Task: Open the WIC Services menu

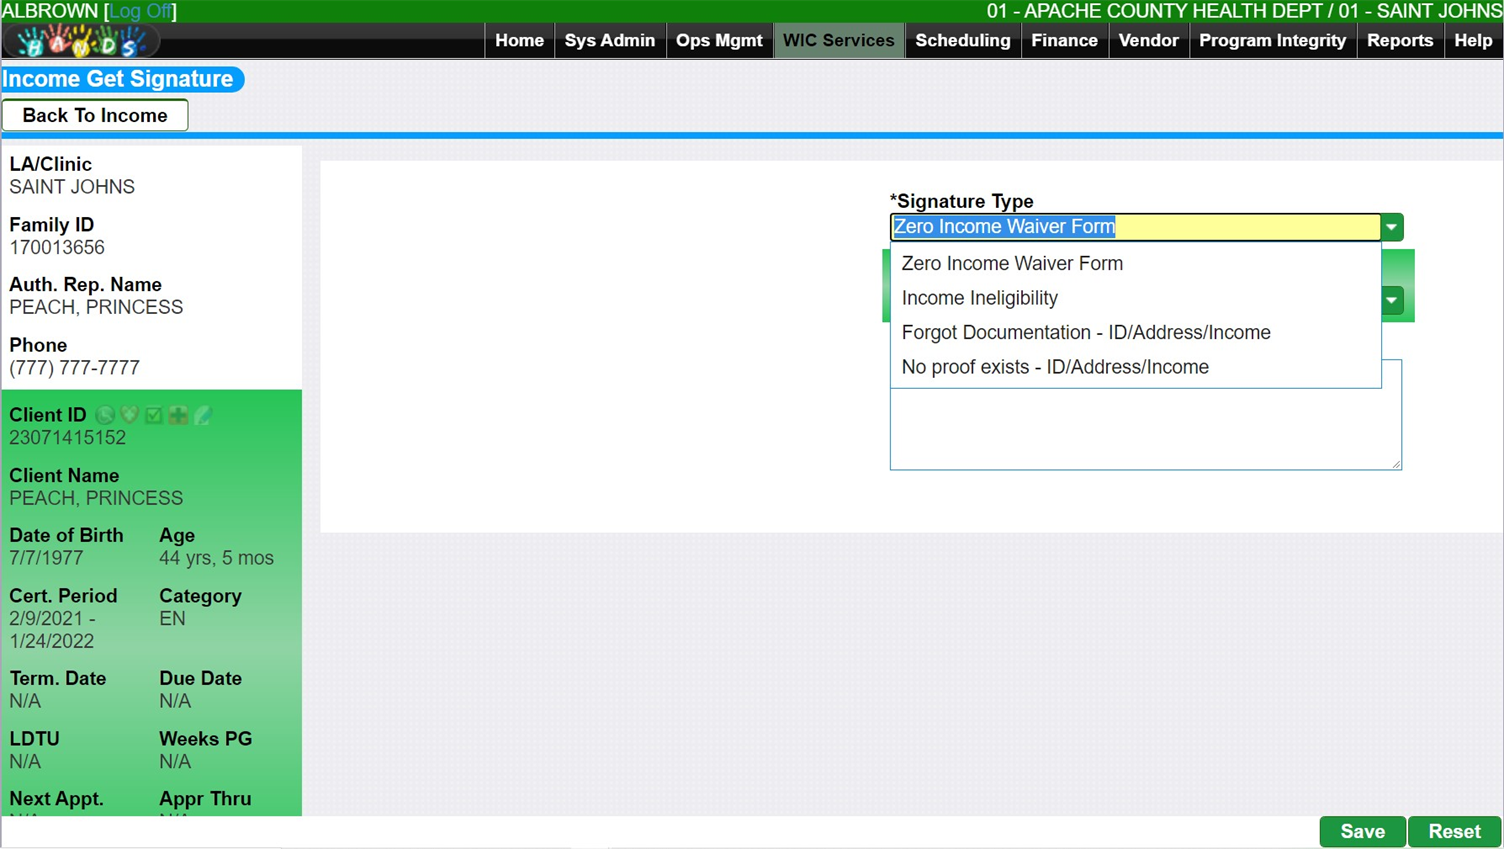Action: point(838,41)
